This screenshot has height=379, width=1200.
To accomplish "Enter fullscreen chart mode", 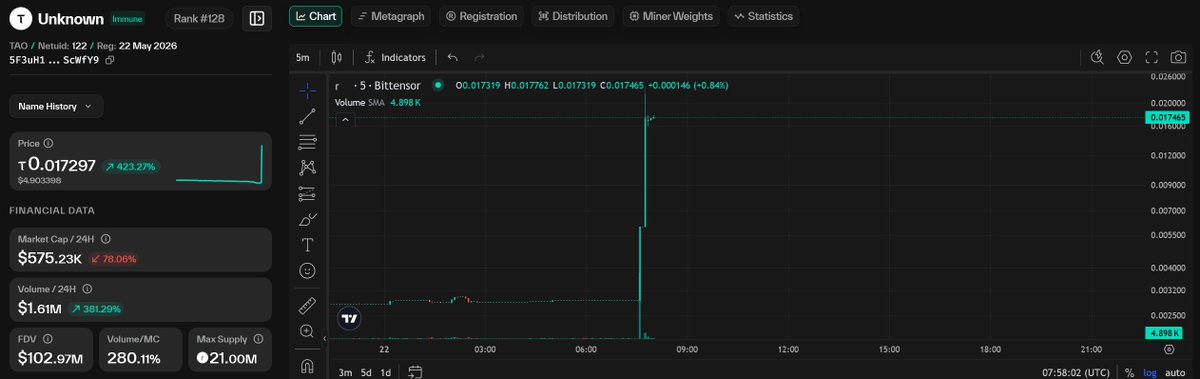I will coord(1151,57).
